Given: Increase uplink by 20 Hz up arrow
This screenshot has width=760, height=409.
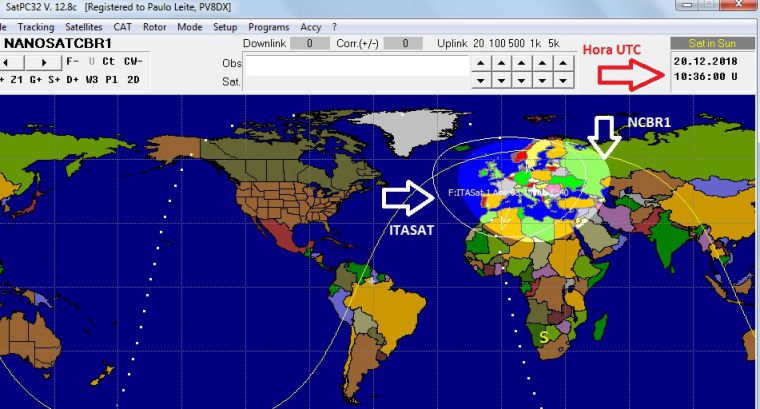Looking at the screenshot, I should [481, 63].
